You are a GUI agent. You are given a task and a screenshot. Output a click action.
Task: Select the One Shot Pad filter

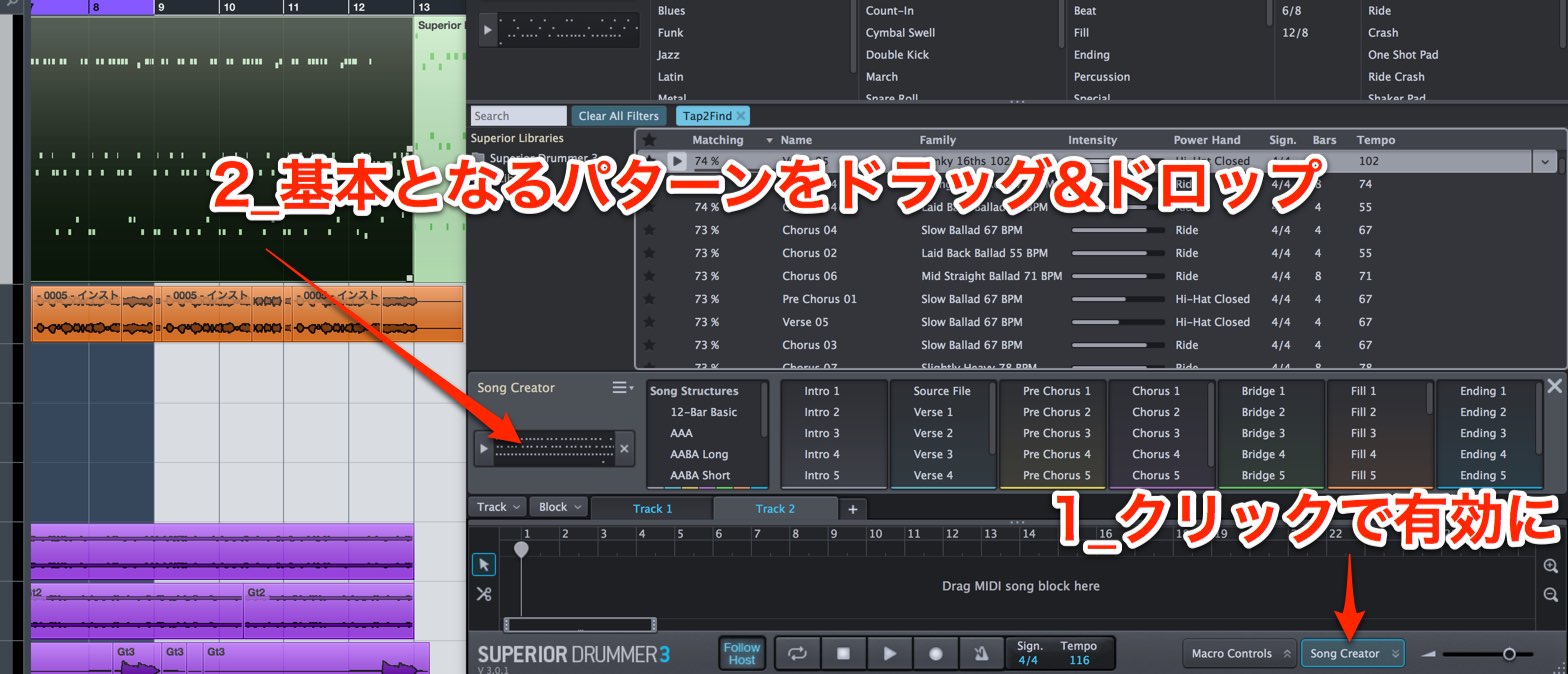tap(1403, 55)
